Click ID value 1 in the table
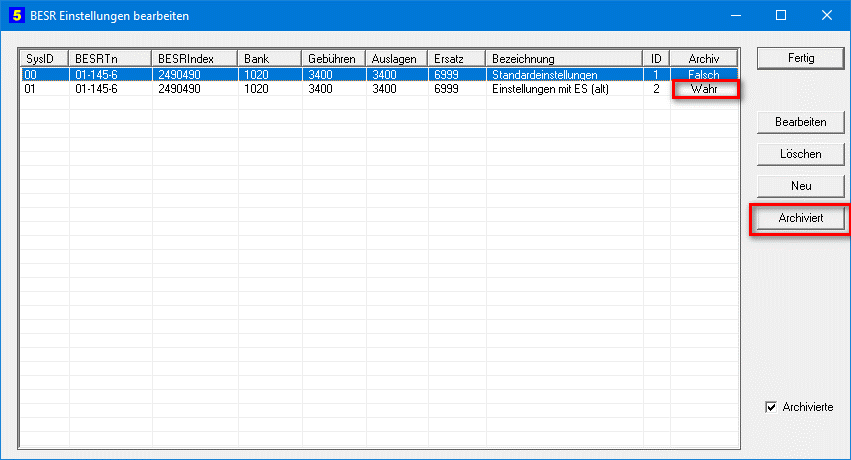Image resolution: width=851 pixels, height=460 pixels. (x=656, y=75)
